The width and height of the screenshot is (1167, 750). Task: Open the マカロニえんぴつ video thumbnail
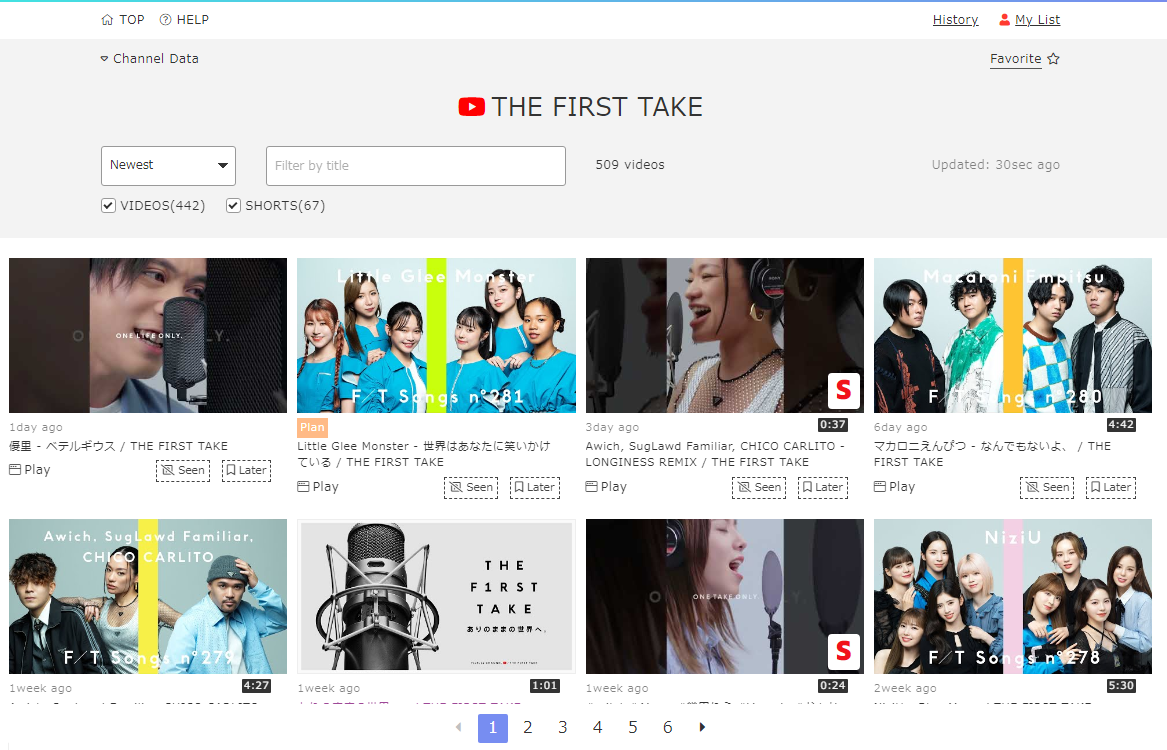coord(1013,335)
